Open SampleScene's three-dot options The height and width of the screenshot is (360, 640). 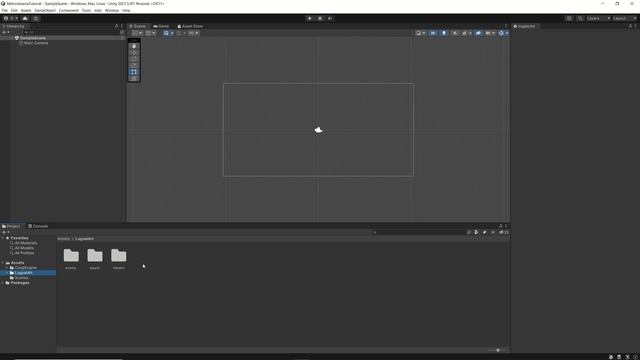tap(122, 38)
